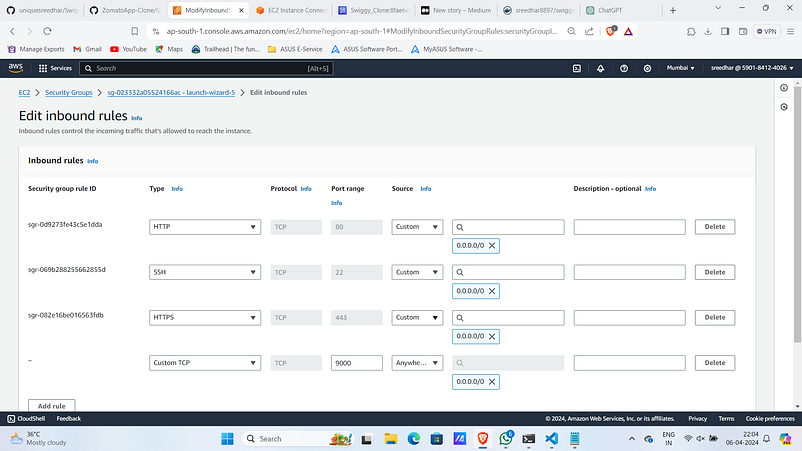Viewport: 802px width, 451px height.
Task: Open File Explorer from the taskbar
Action: coord(391,439)
